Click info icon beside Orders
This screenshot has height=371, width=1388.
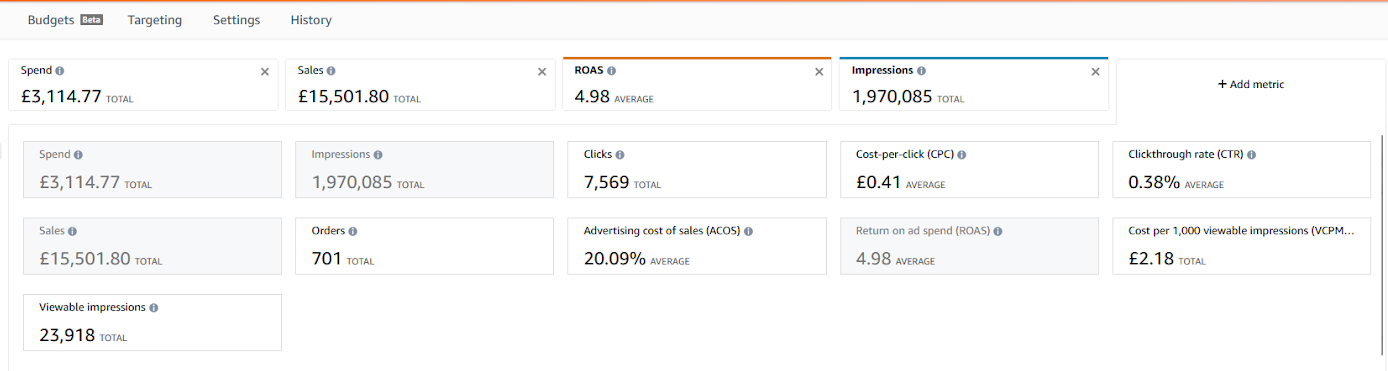tap(353, 231)
